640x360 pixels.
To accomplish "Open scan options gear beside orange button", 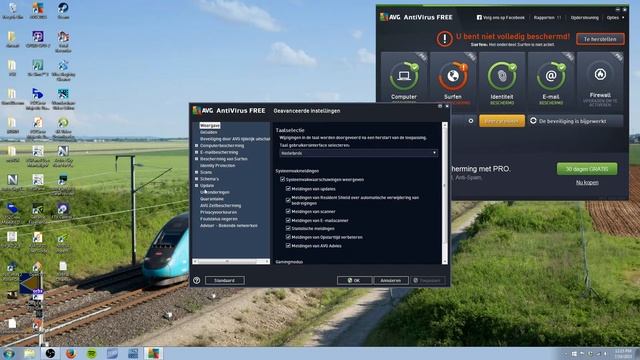I will pyautogui.click(x=471, y=121).
